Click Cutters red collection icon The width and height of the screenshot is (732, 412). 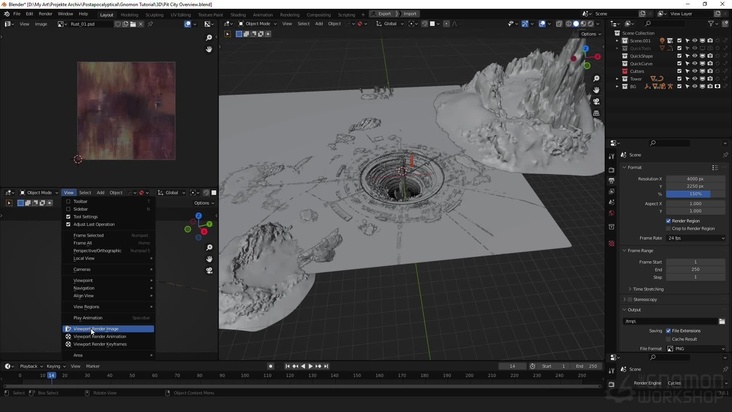point(625,71)
